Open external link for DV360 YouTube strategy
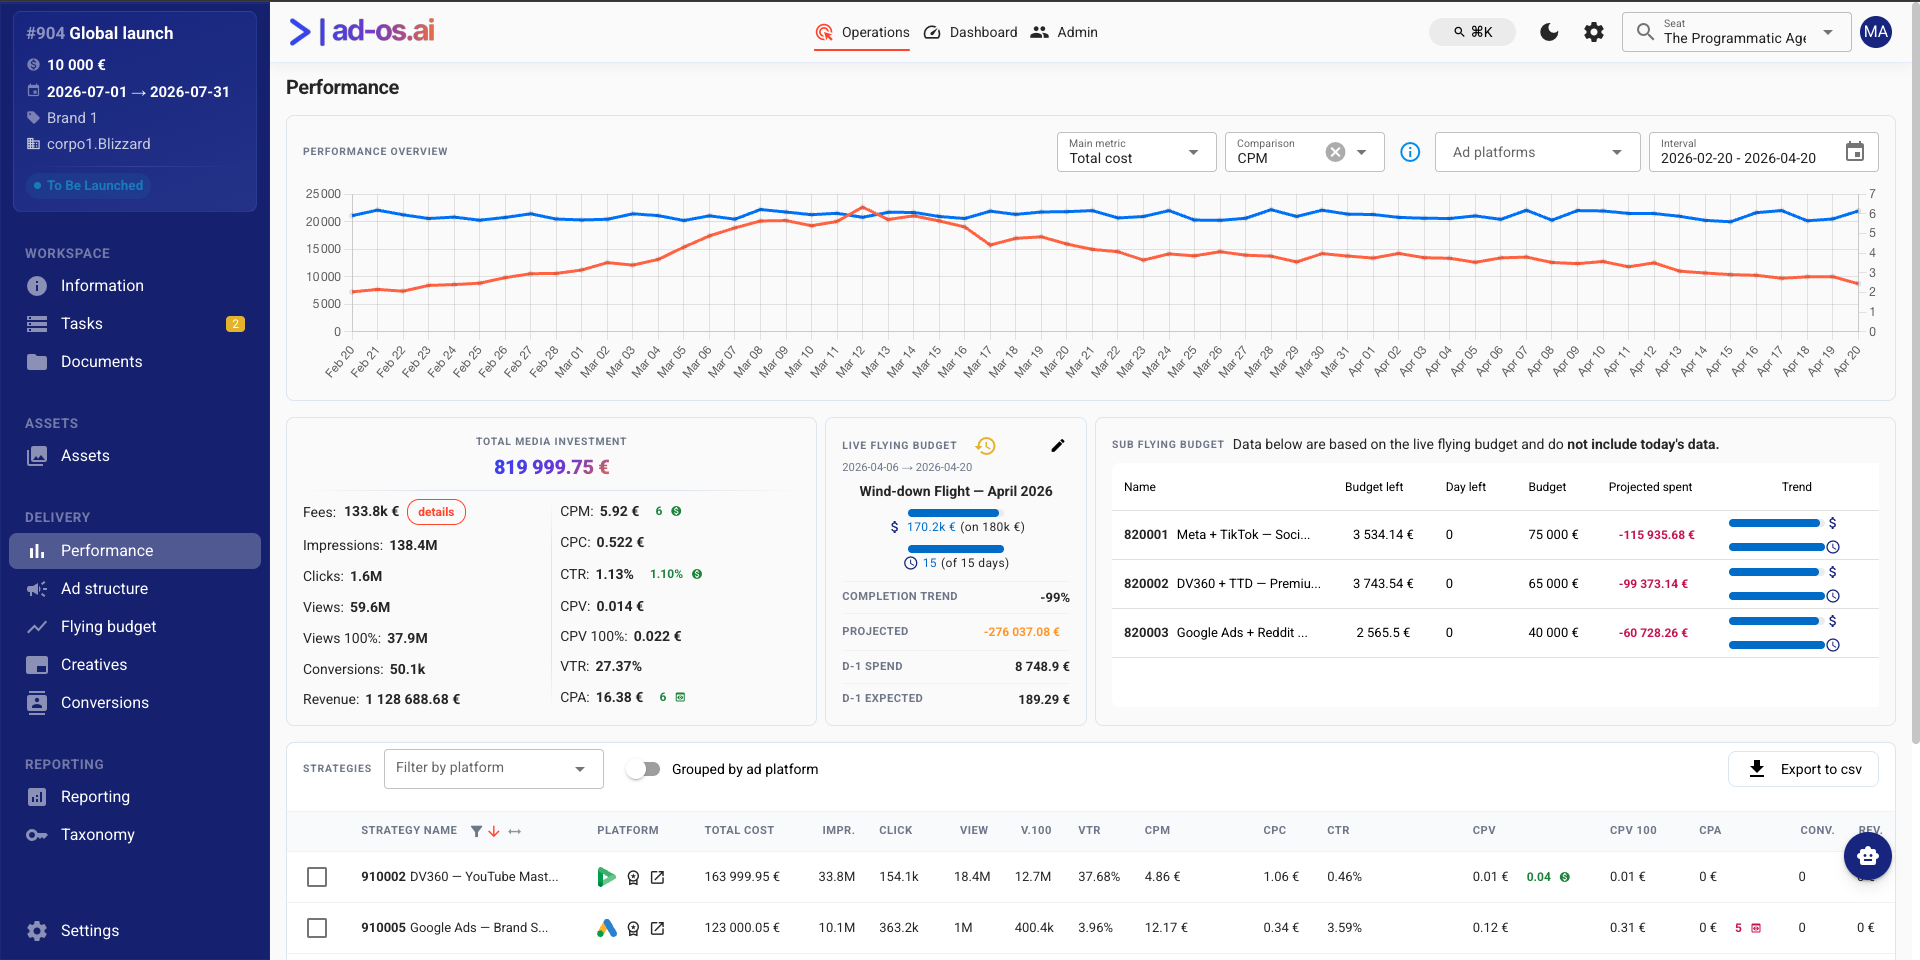 (x=658, y=877)
